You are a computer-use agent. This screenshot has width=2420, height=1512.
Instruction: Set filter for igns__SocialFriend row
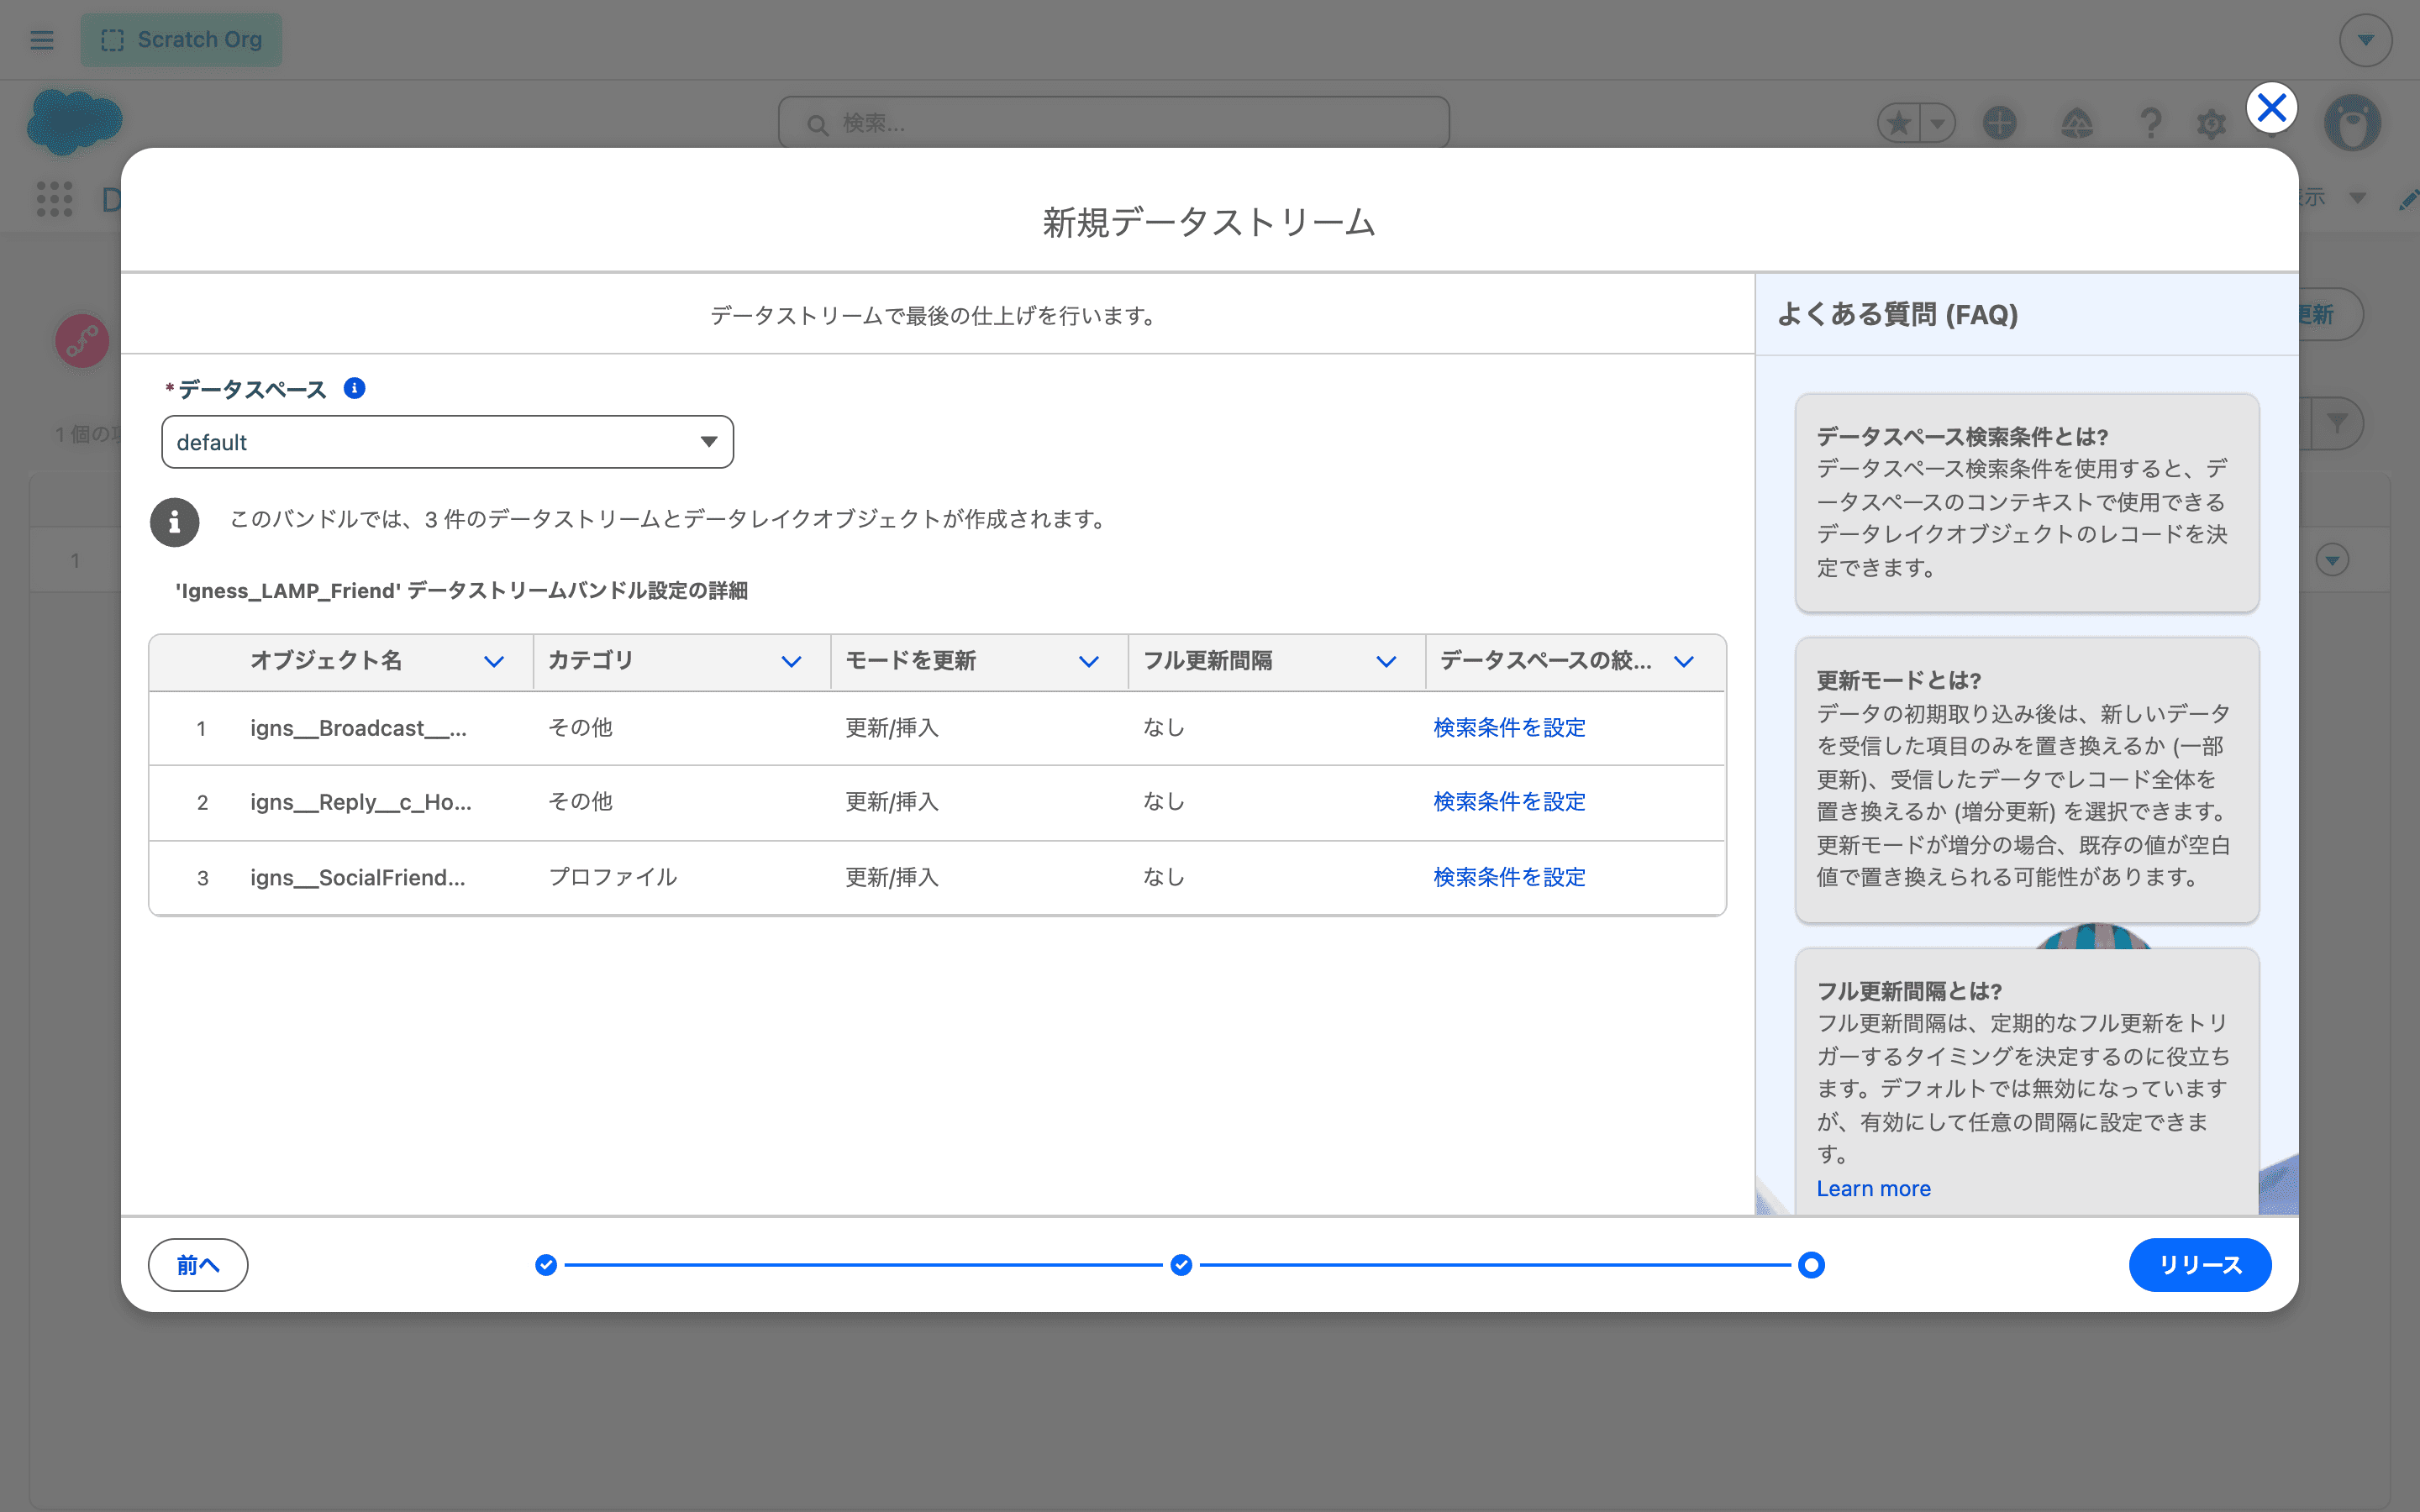point(1509,877)
